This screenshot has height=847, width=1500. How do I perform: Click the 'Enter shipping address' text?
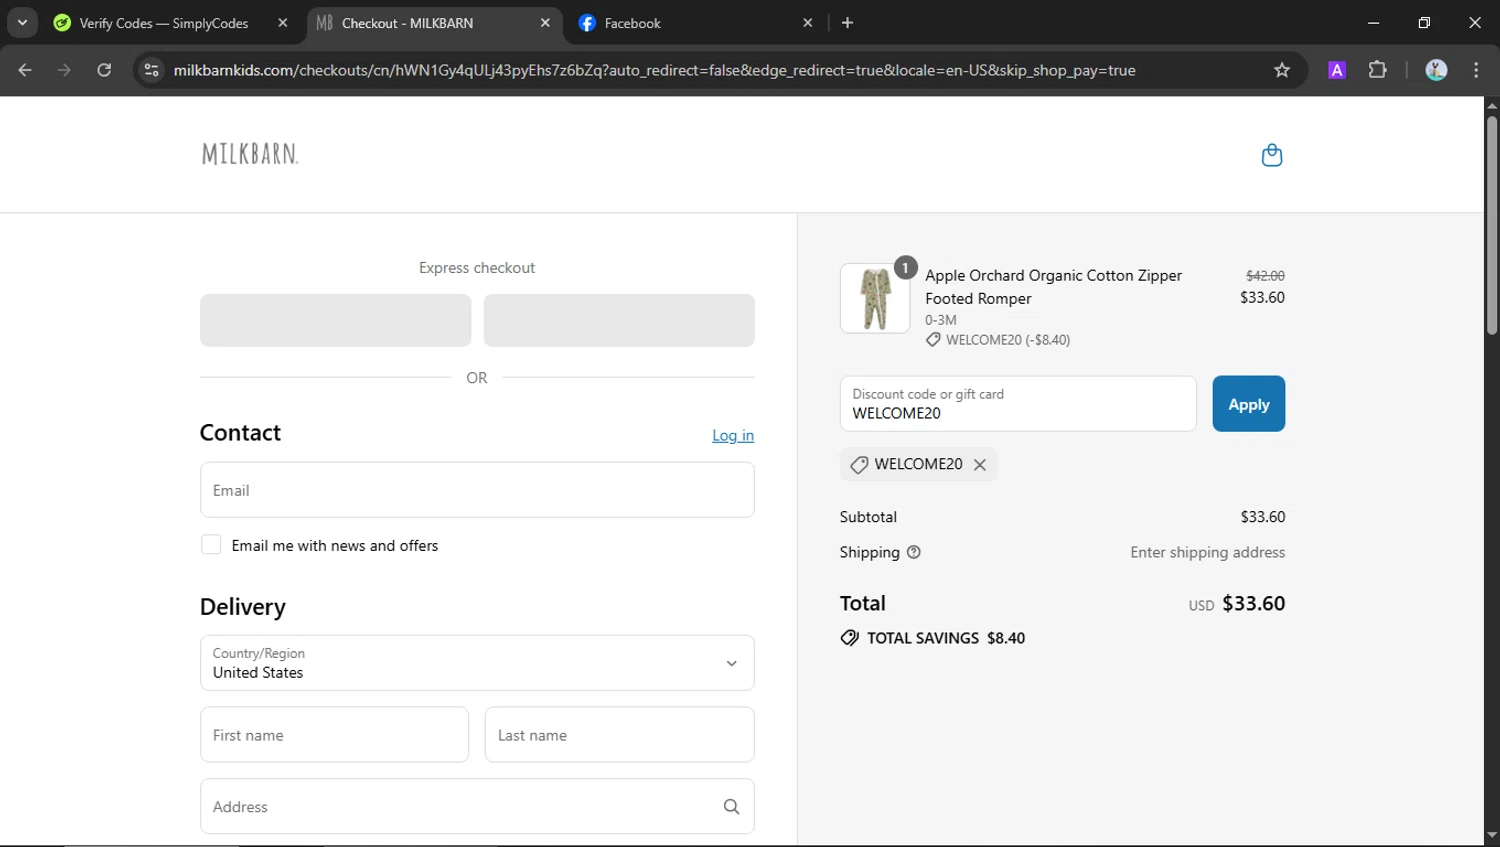(1207, 552)
